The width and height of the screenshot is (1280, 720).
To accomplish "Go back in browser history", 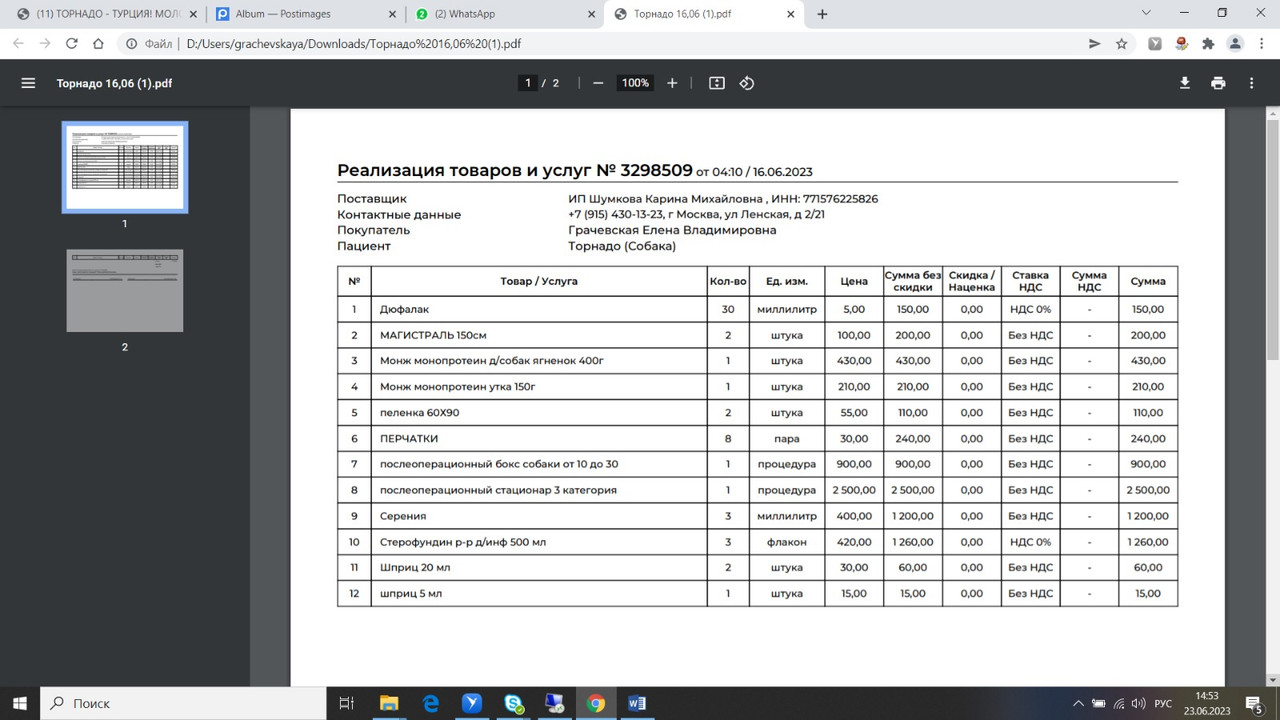I will coord(18,44).
